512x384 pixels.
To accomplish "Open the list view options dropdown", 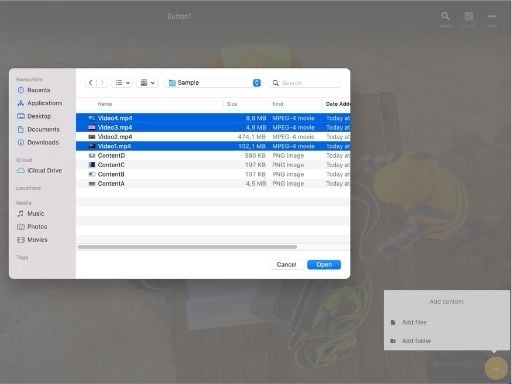I will tap(122, 83).
